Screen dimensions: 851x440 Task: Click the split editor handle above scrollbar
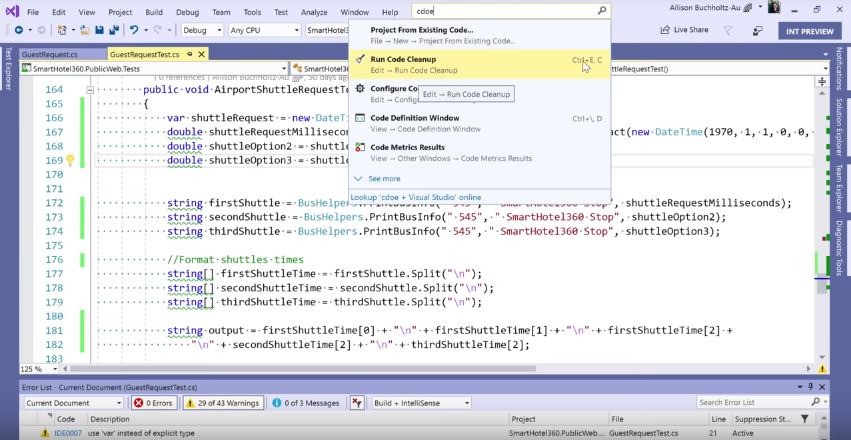point(822,81)
